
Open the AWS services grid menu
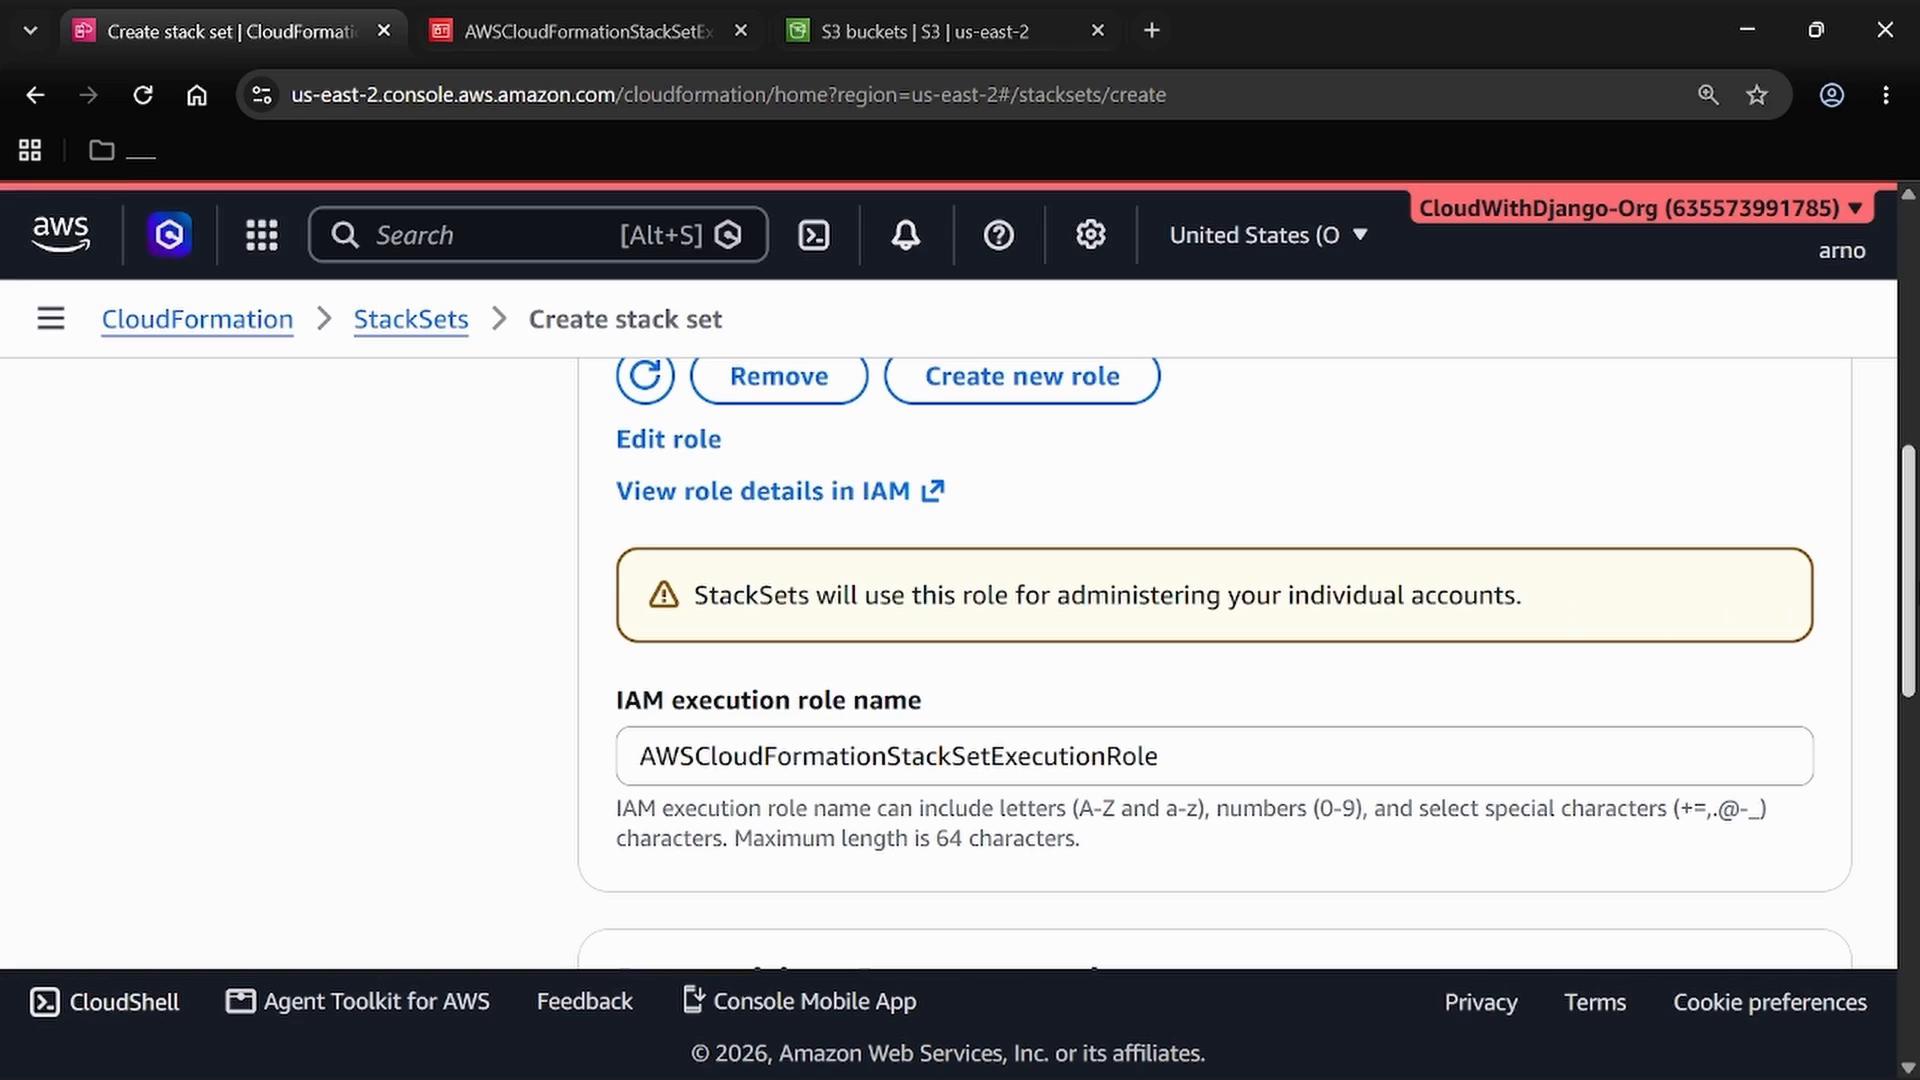point(262,235)
